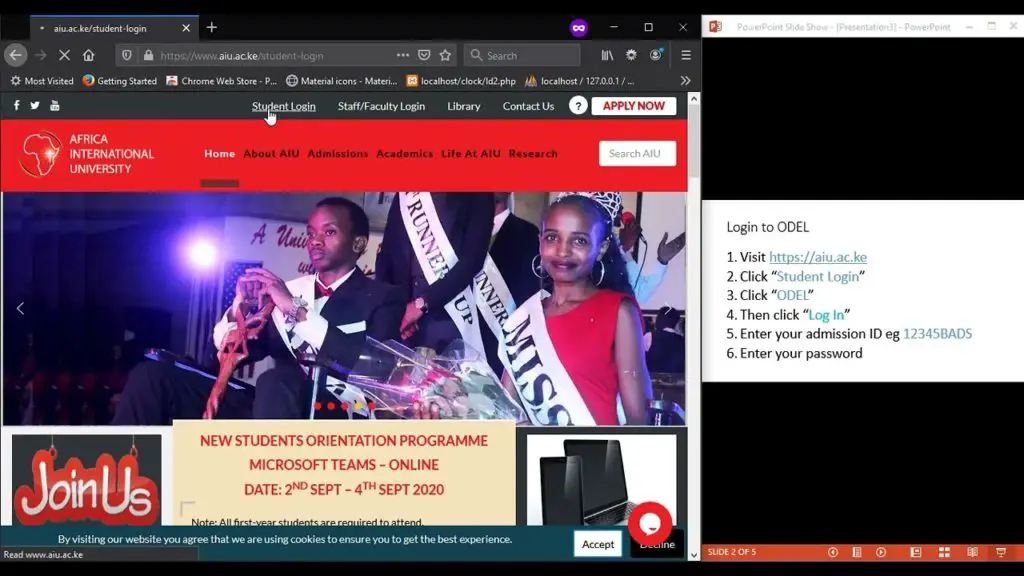Bookmark this page with the star icon
The height and width of the screenshot is (576, 1024).
click(445, 56)
